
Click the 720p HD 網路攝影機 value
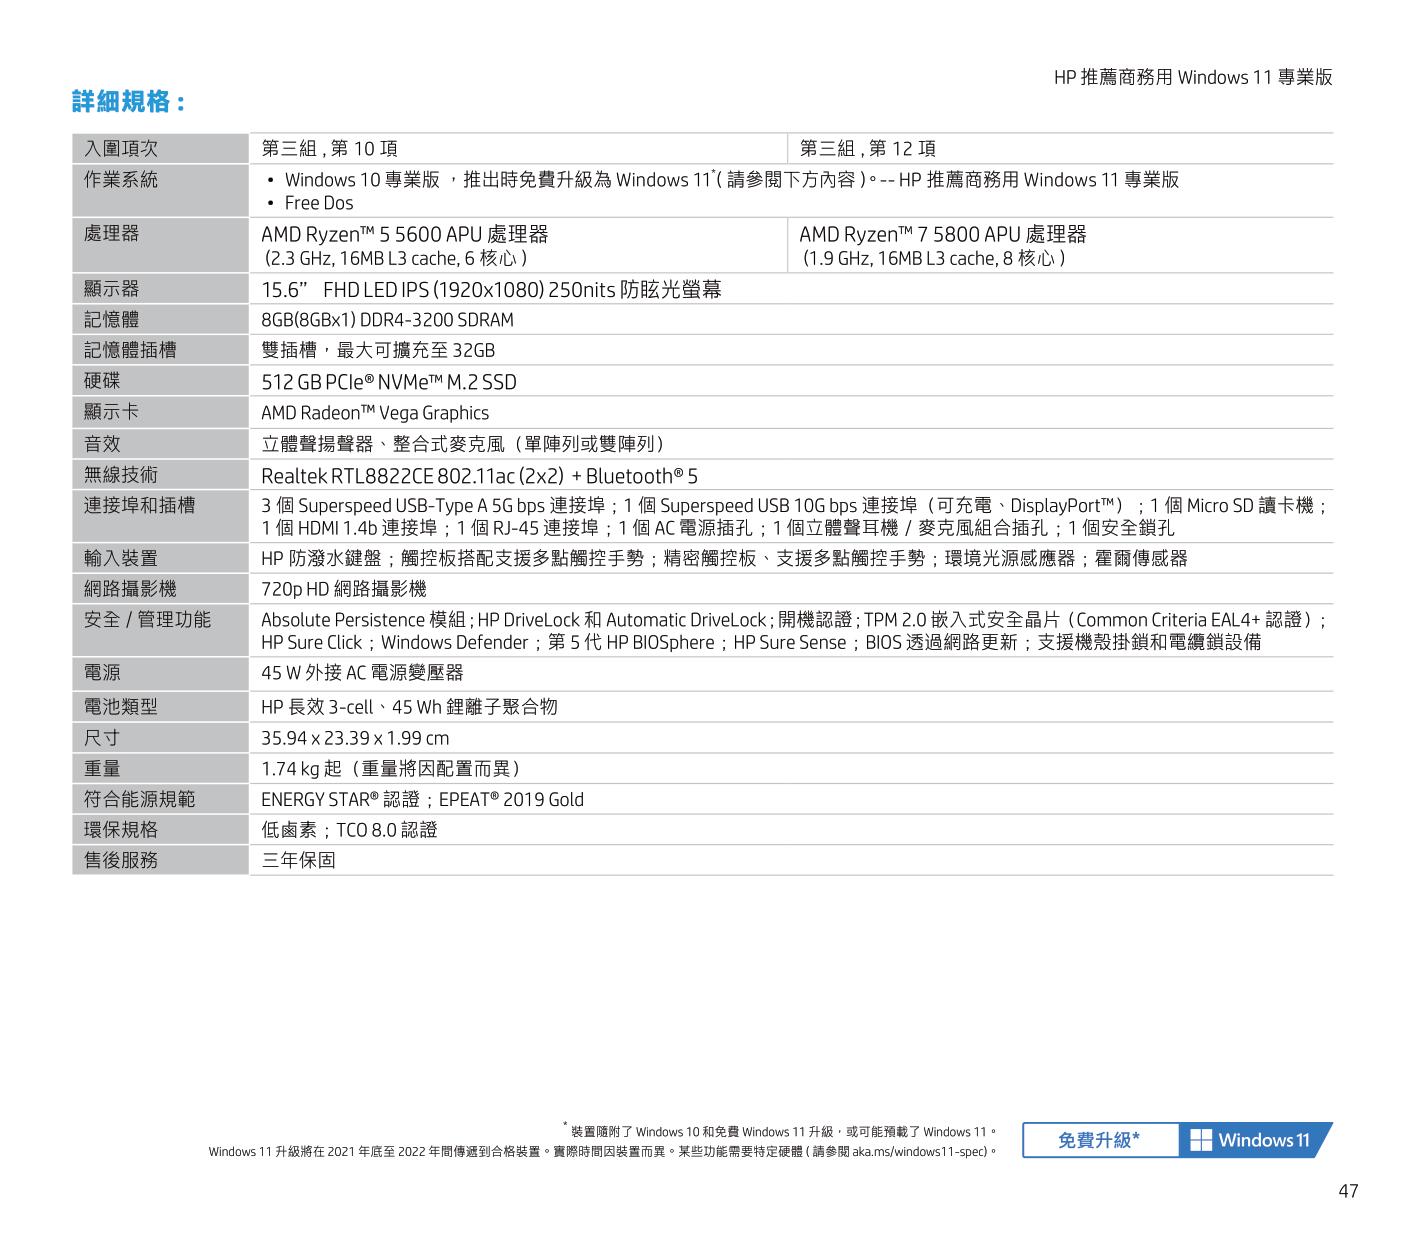click(343, 589)
